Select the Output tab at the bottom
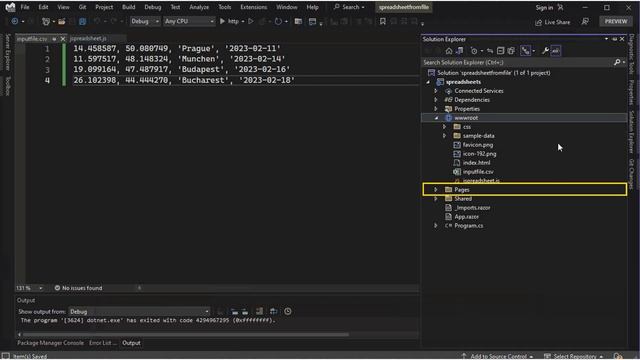The width and height of the screenshot is (640, 360). (131, 343)
